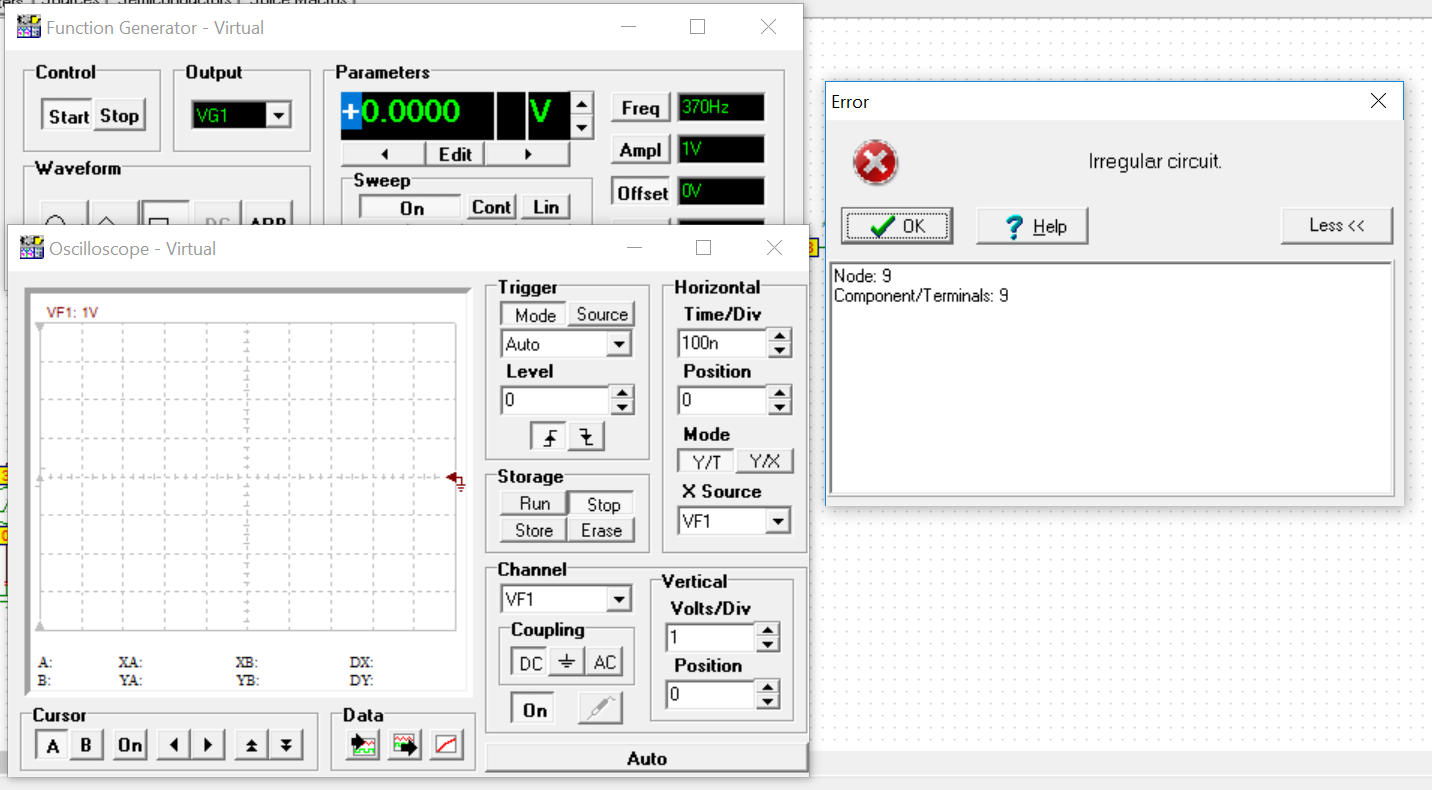
Task: Click Volts/Div input showing 1
Action: click(x=710, y=638)
